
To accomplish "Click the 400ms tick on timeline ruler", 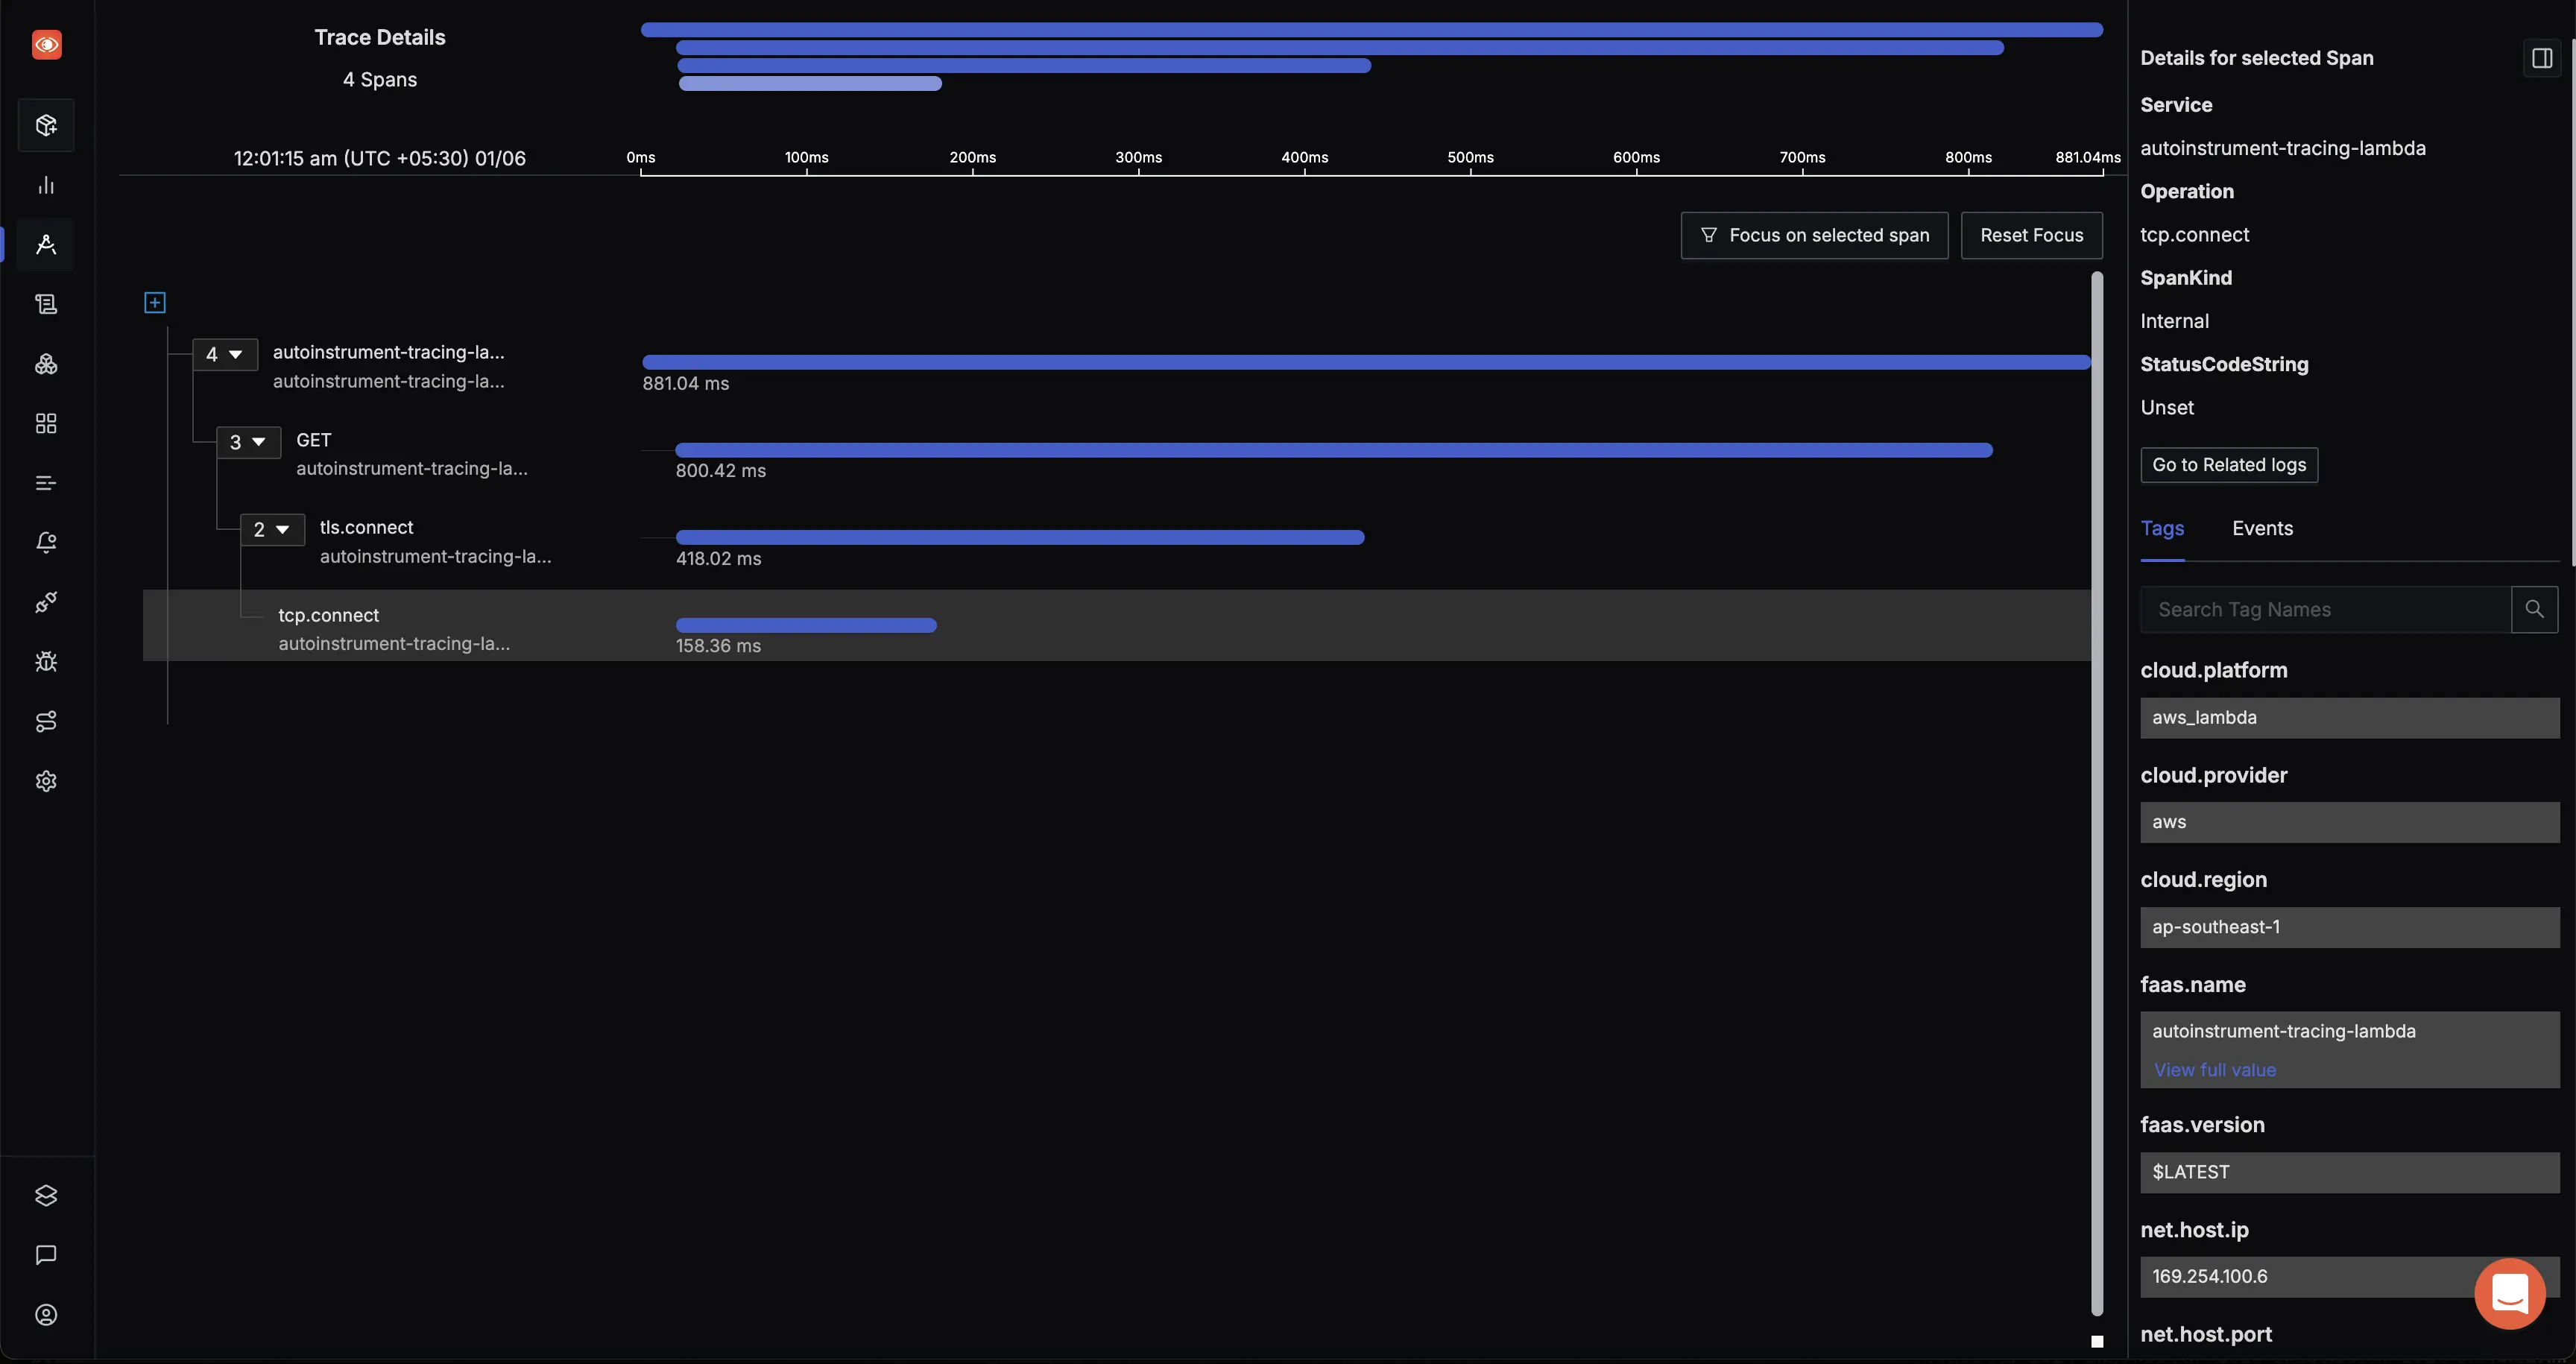I will click(1305, 158).
